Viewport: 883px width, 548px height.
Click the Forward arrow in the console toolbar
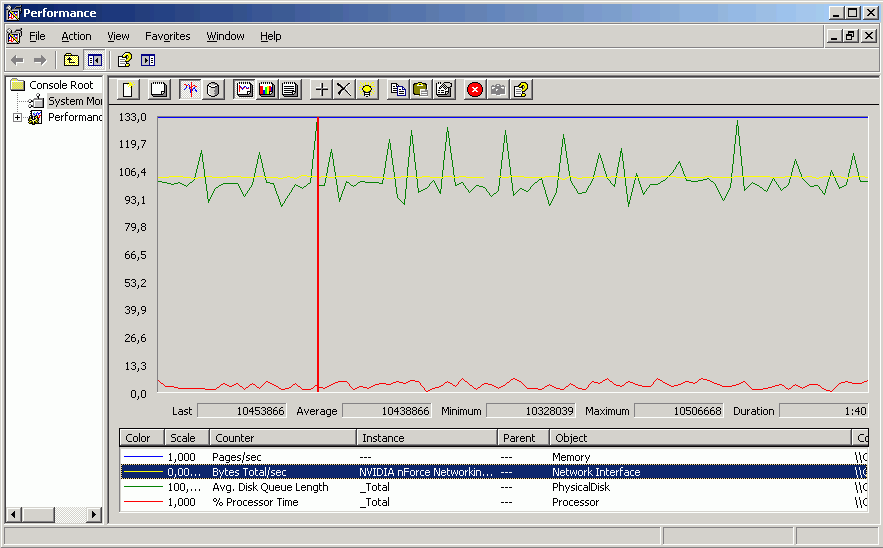tap(39, 60)
